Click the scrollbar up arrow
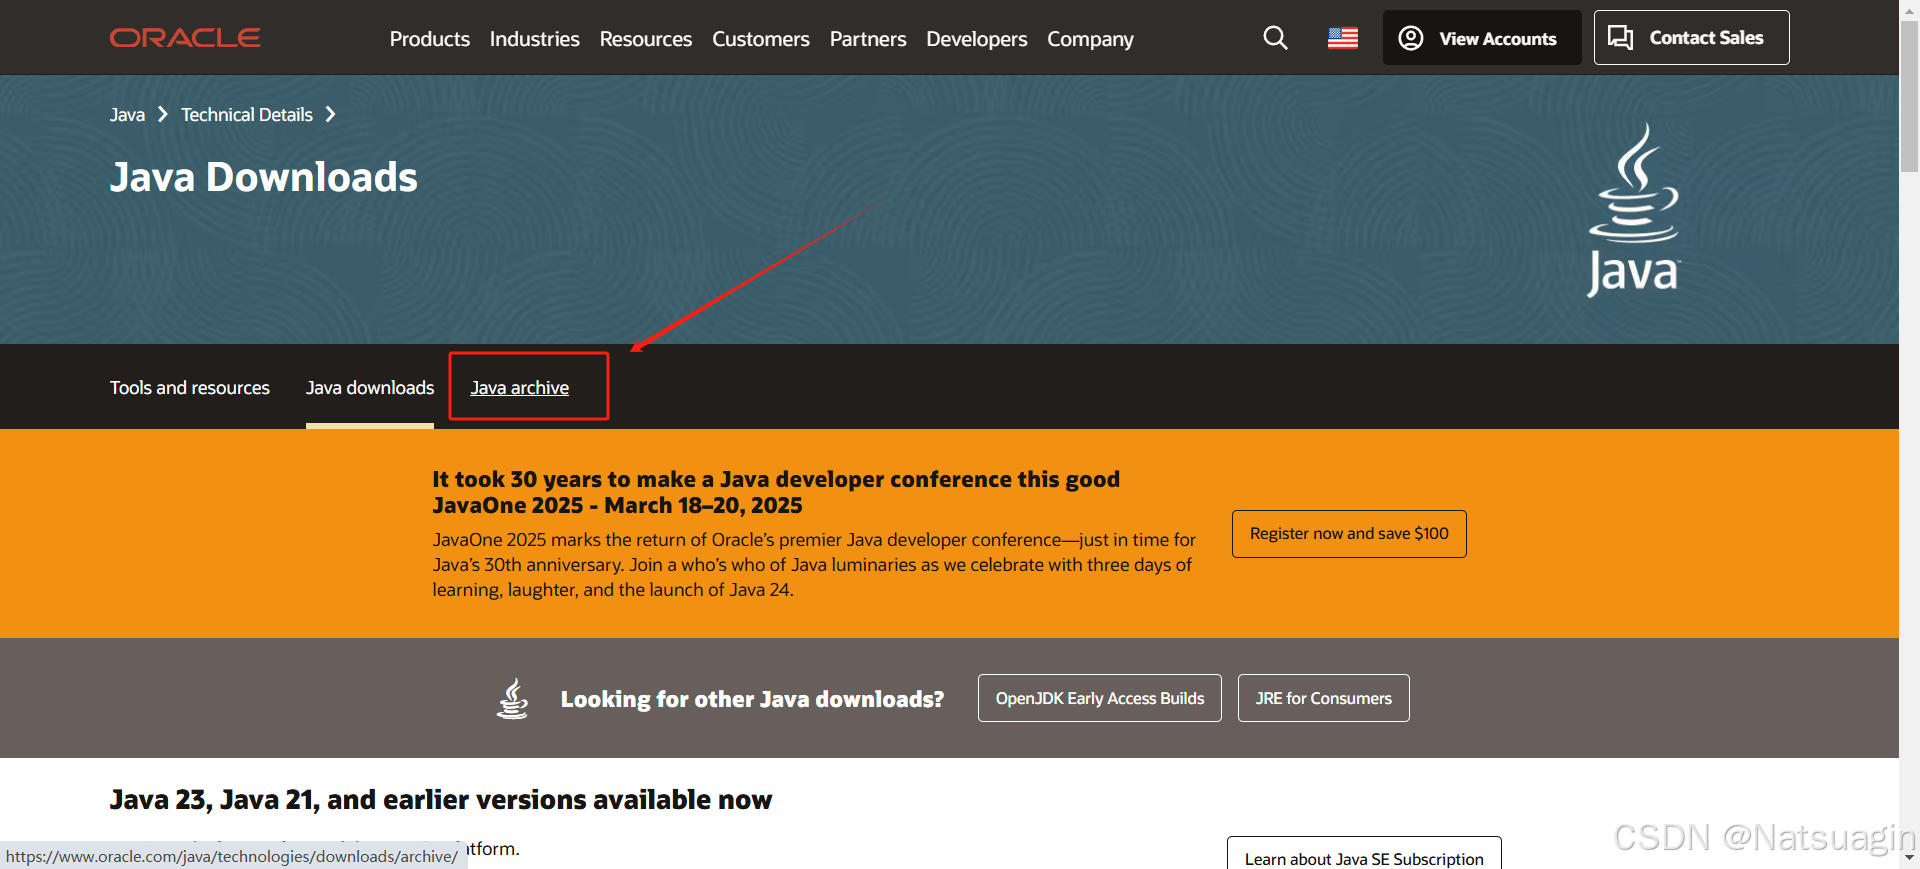This screenshot has width=1920, height=869. (1910, 9)
